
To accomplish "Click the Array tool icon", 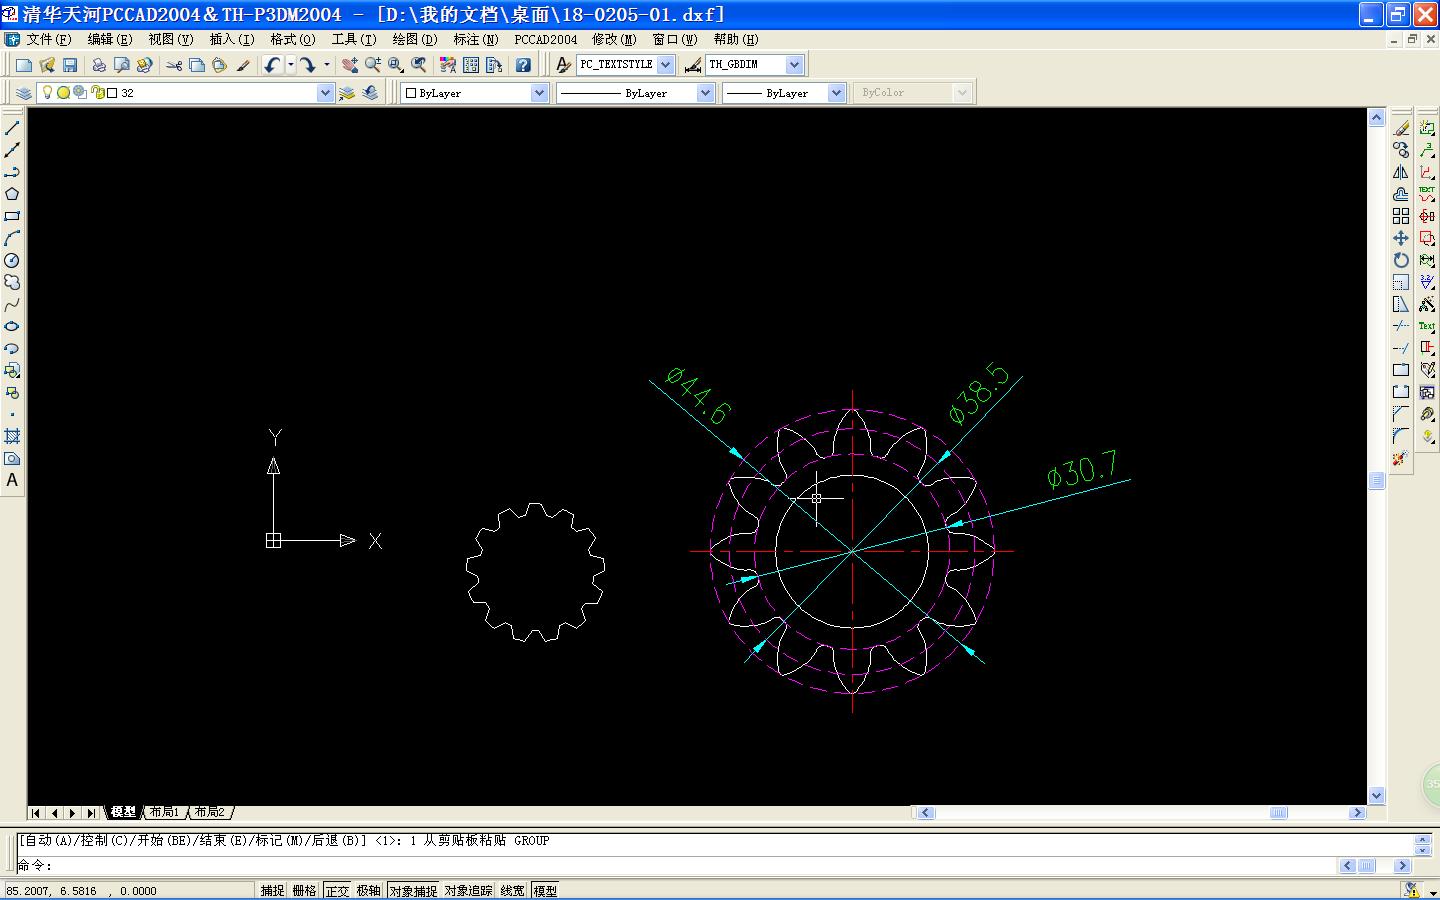I will [1401, 216].
